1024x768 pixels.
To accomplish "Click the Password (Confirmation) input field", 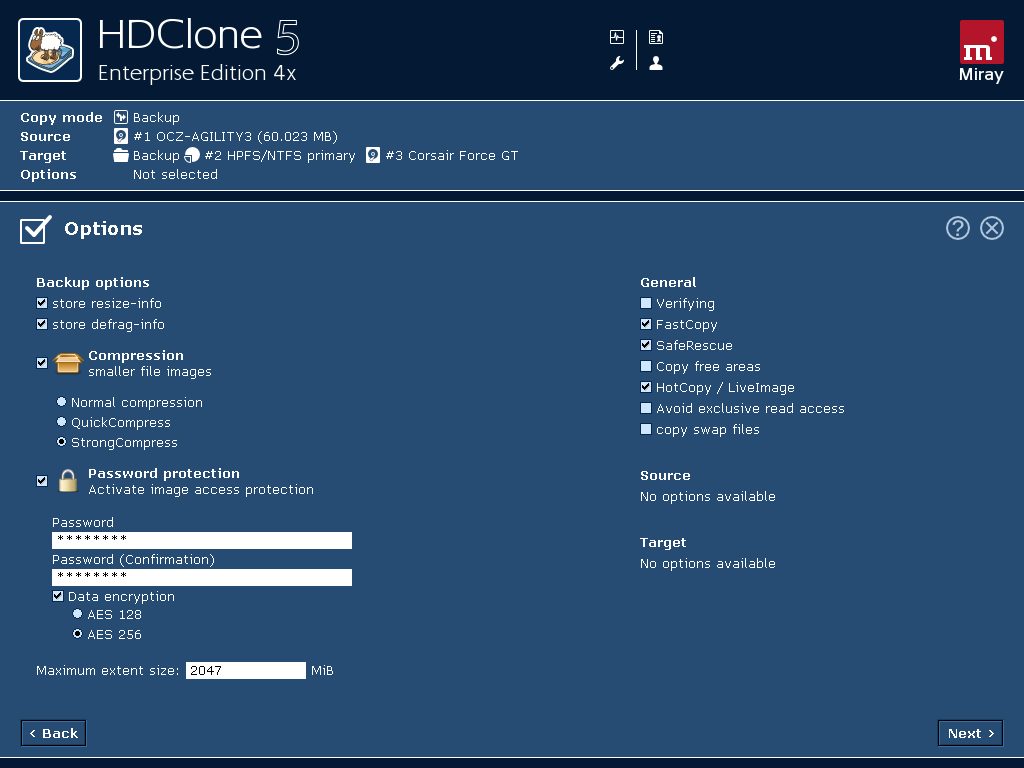I will (202, 577).
